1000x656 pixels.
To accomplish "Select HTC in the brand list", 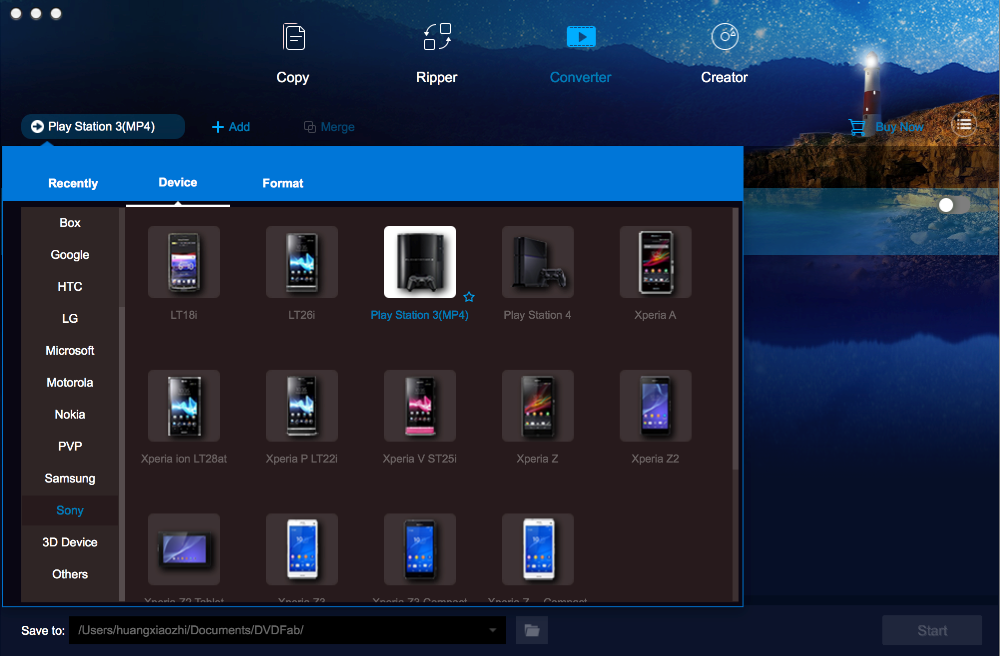I will pos(70,286).
